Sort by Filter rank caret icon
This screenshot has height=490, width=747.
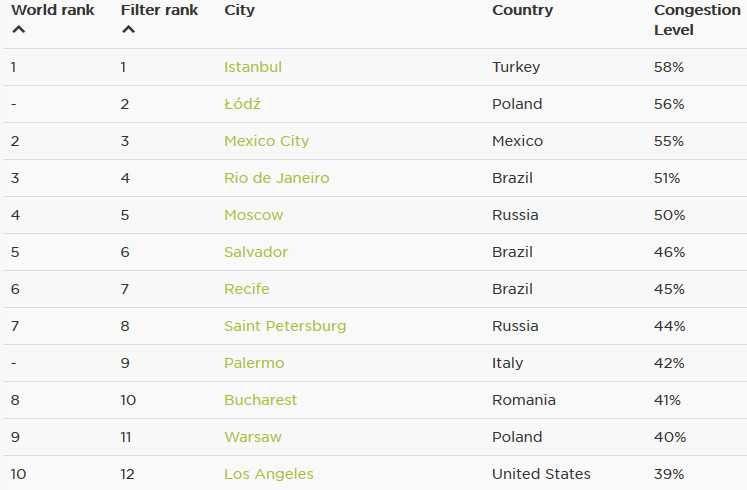tap(128, 30)
